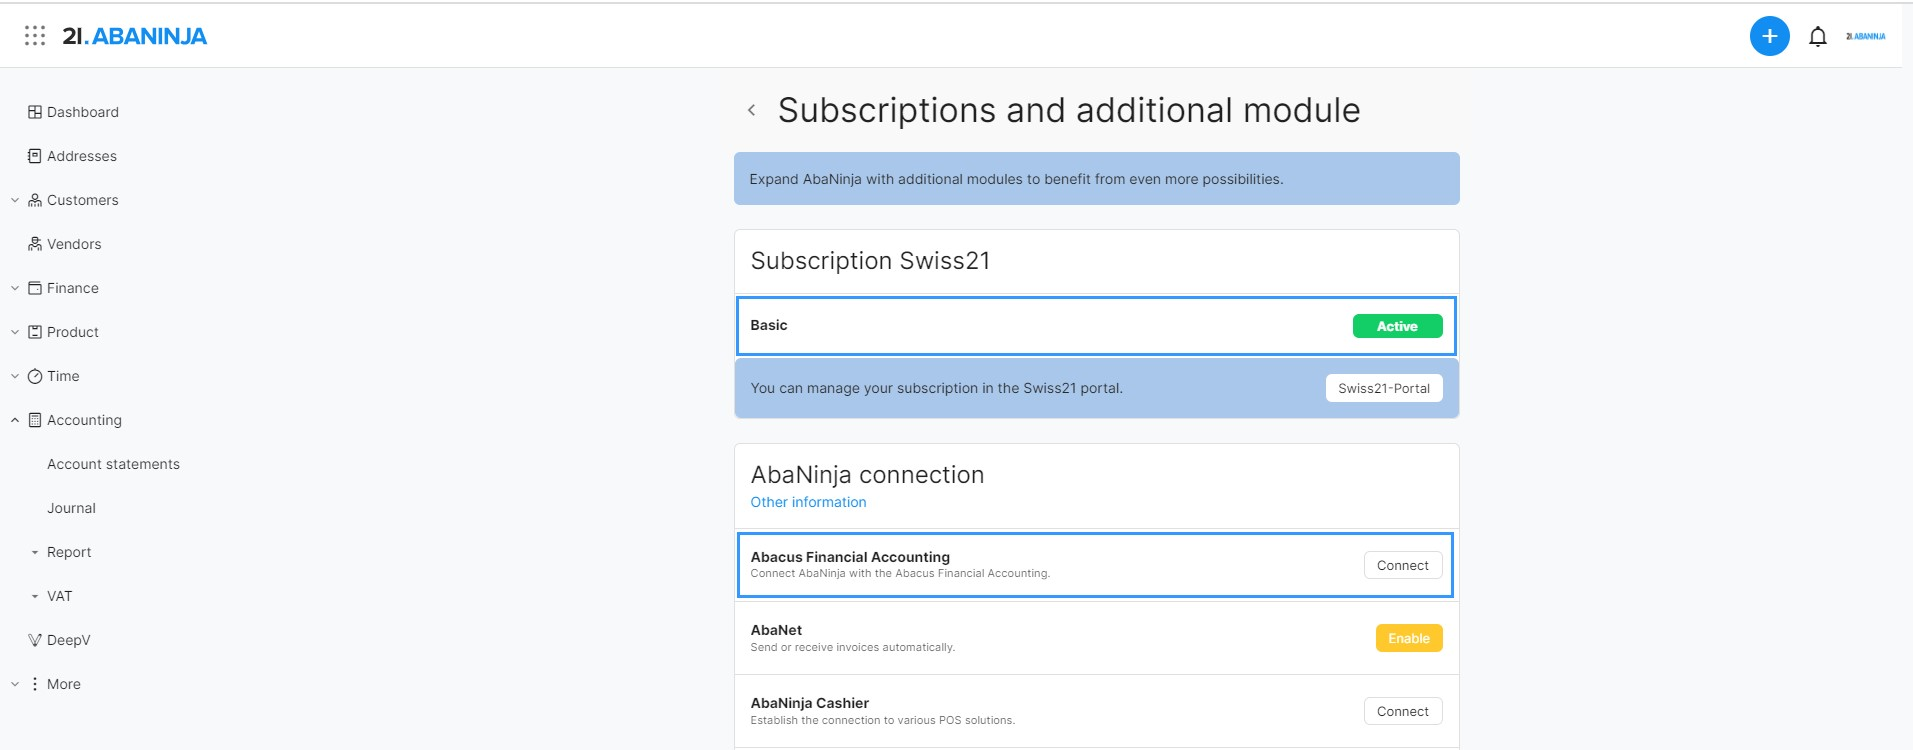
Task: Click the Subscription Swiss21 heading
Action: tap(870, 261)
